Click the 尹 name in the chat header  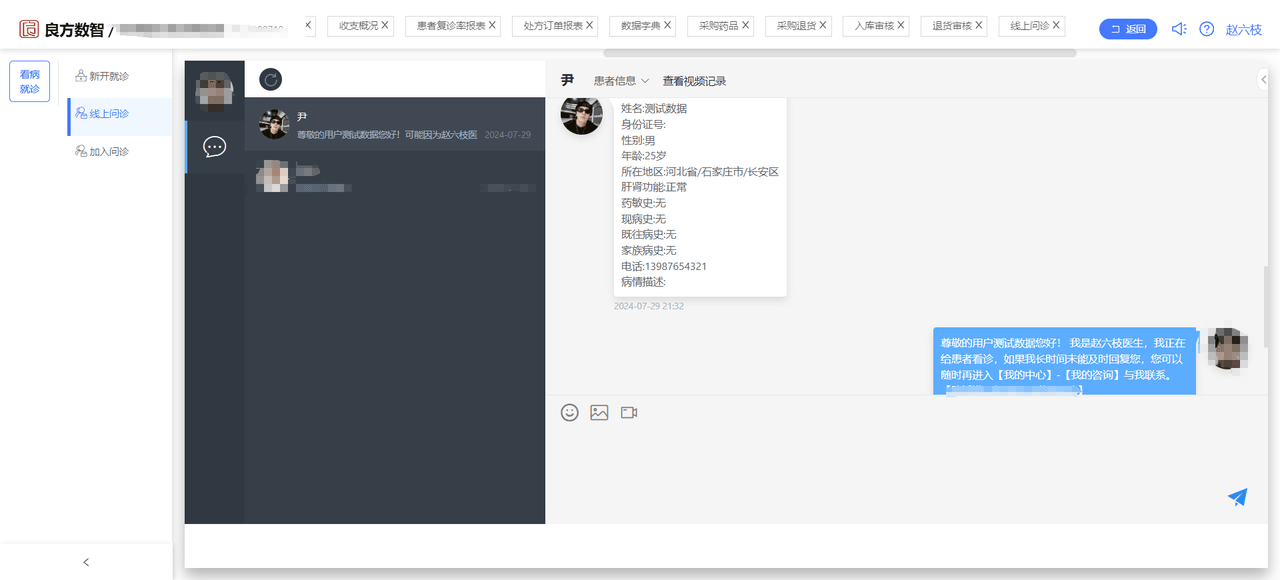(x=567, y=80)
